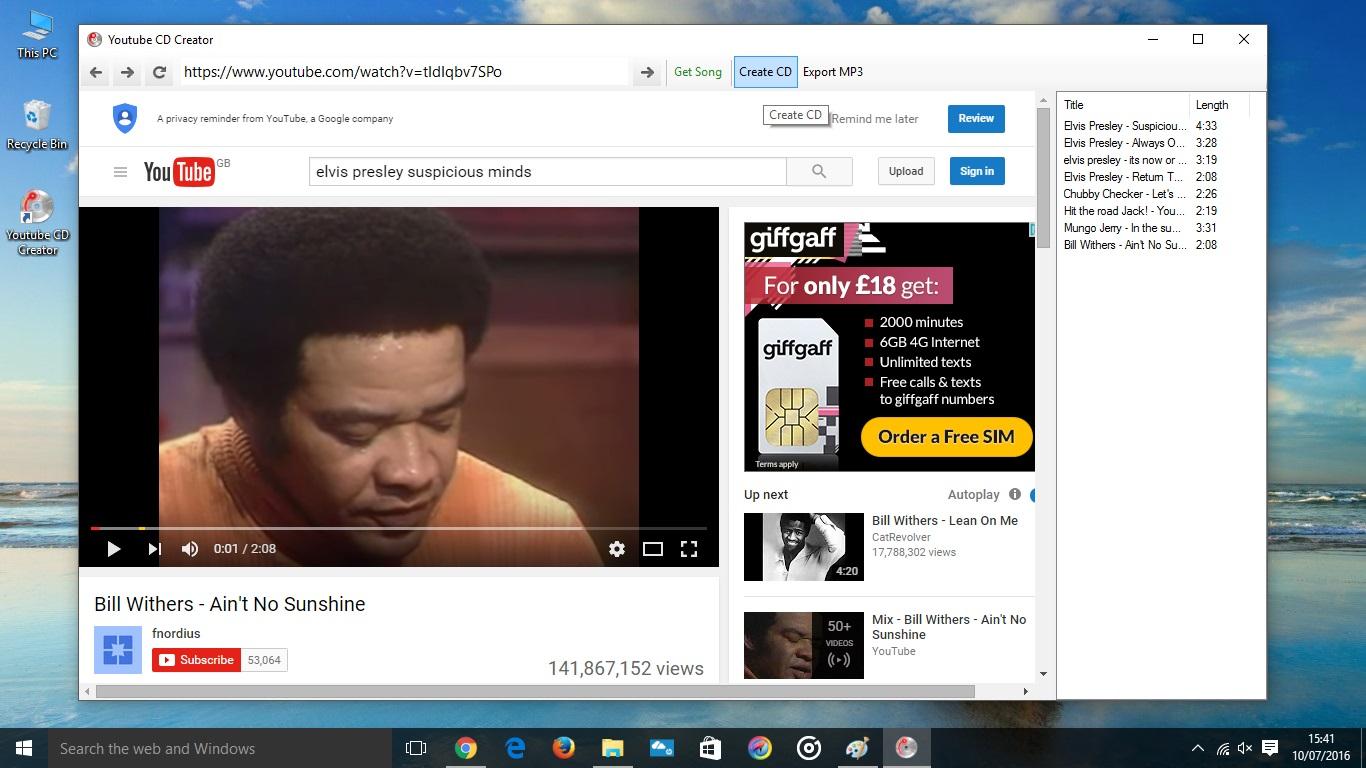Subscribe to the fnordius channel

click(x=196, y=660)
